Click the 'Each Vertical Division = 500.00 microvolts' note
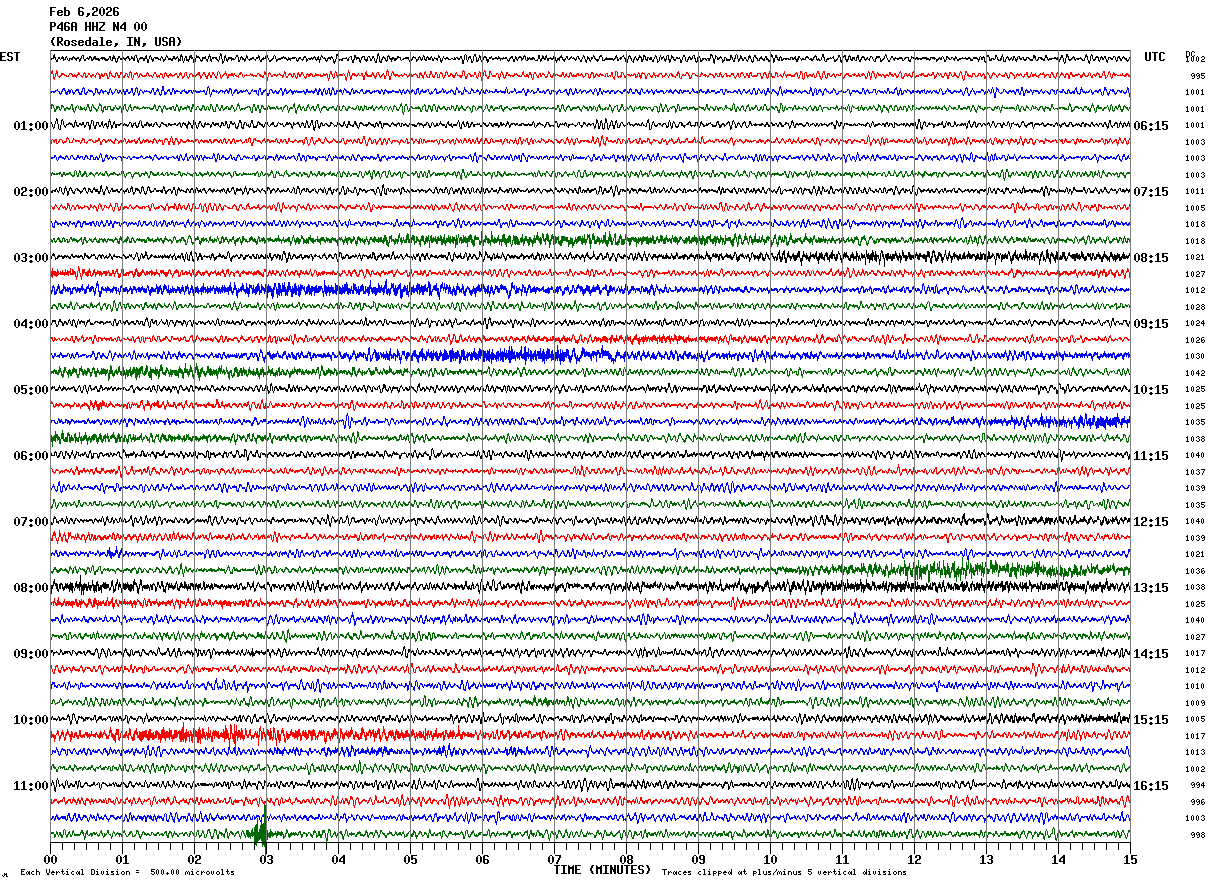The width and height of the screenshot is (1210, 886). tap(127, 873)
